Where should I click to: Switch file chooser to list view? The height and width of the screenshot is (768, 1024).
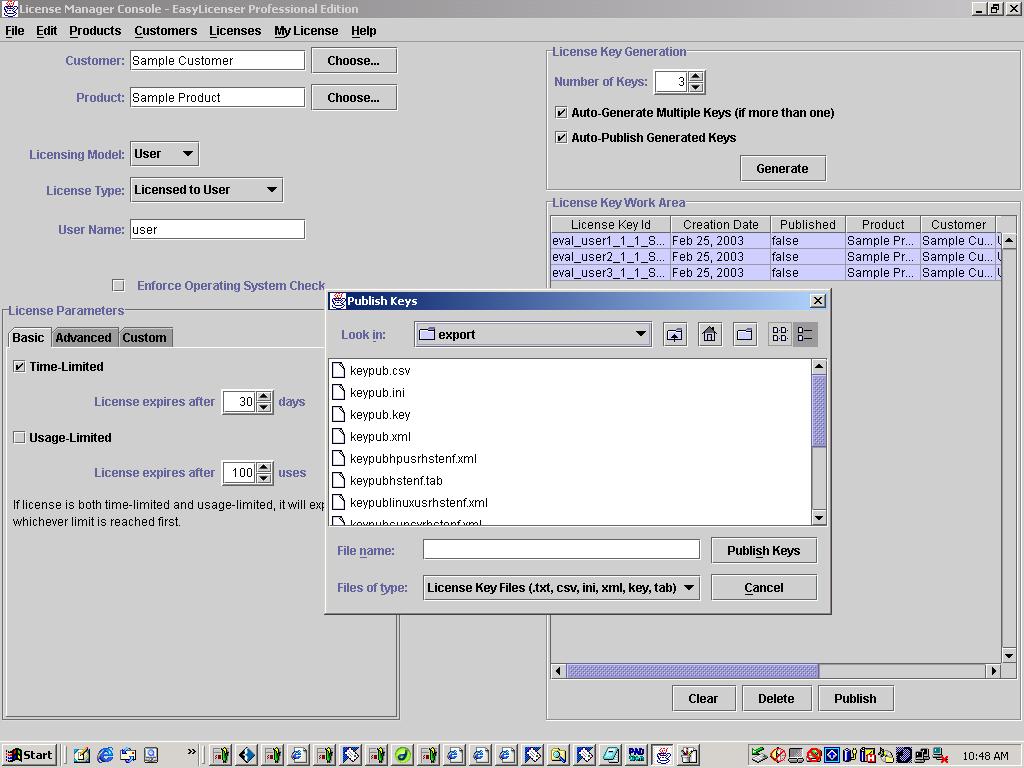(x=780, y=335)
